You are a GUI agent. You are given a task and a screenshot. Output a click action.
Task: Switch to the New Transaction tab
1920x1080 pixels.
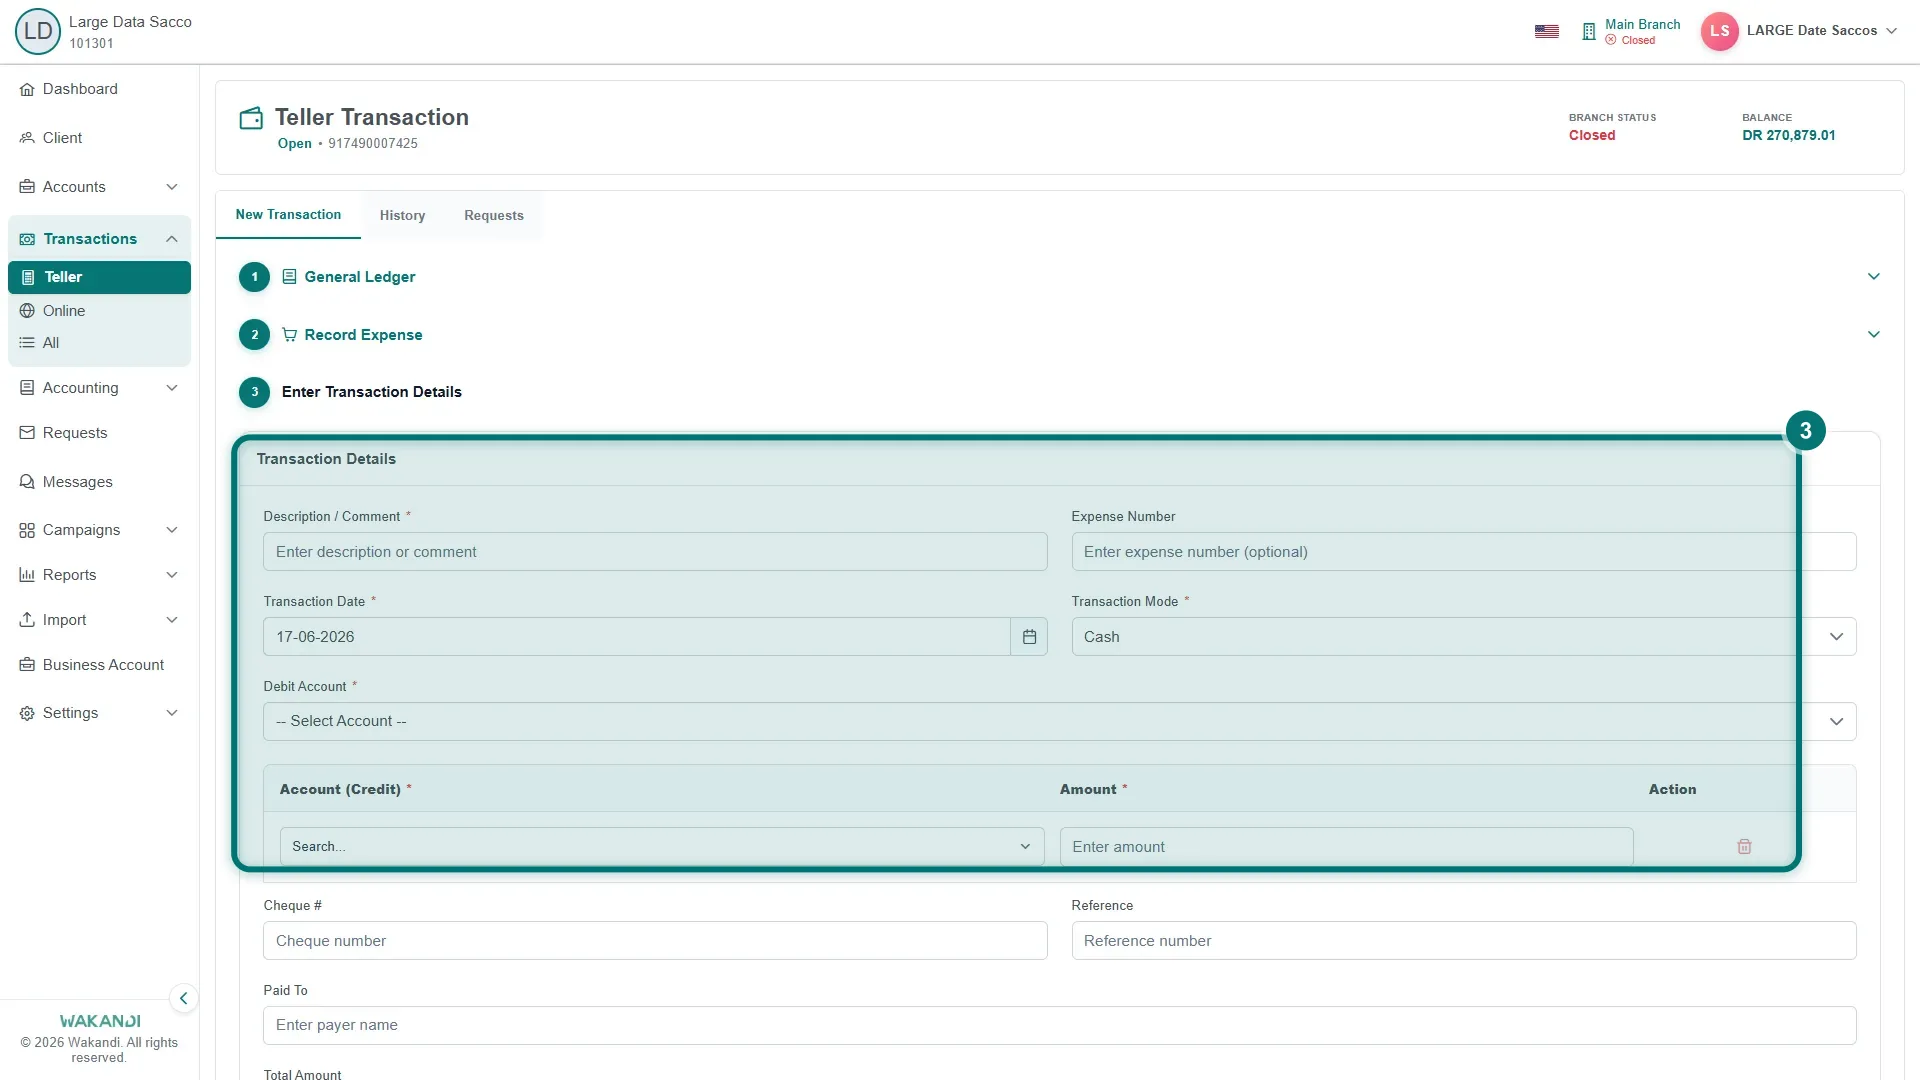(x=288, y=215)
